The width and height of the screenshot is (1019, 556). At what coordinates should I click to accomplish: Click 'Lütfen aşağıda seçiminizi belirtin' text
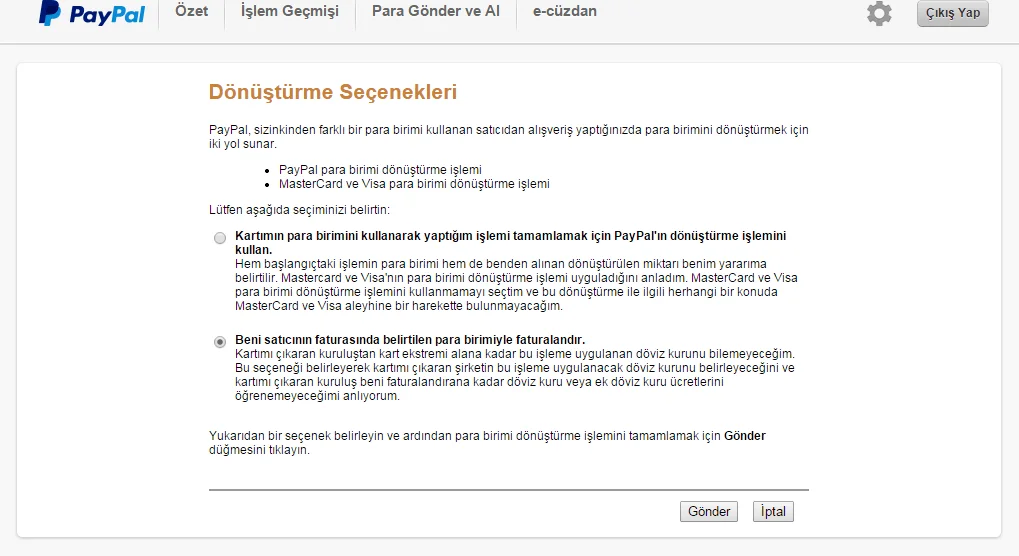[299, 210]
